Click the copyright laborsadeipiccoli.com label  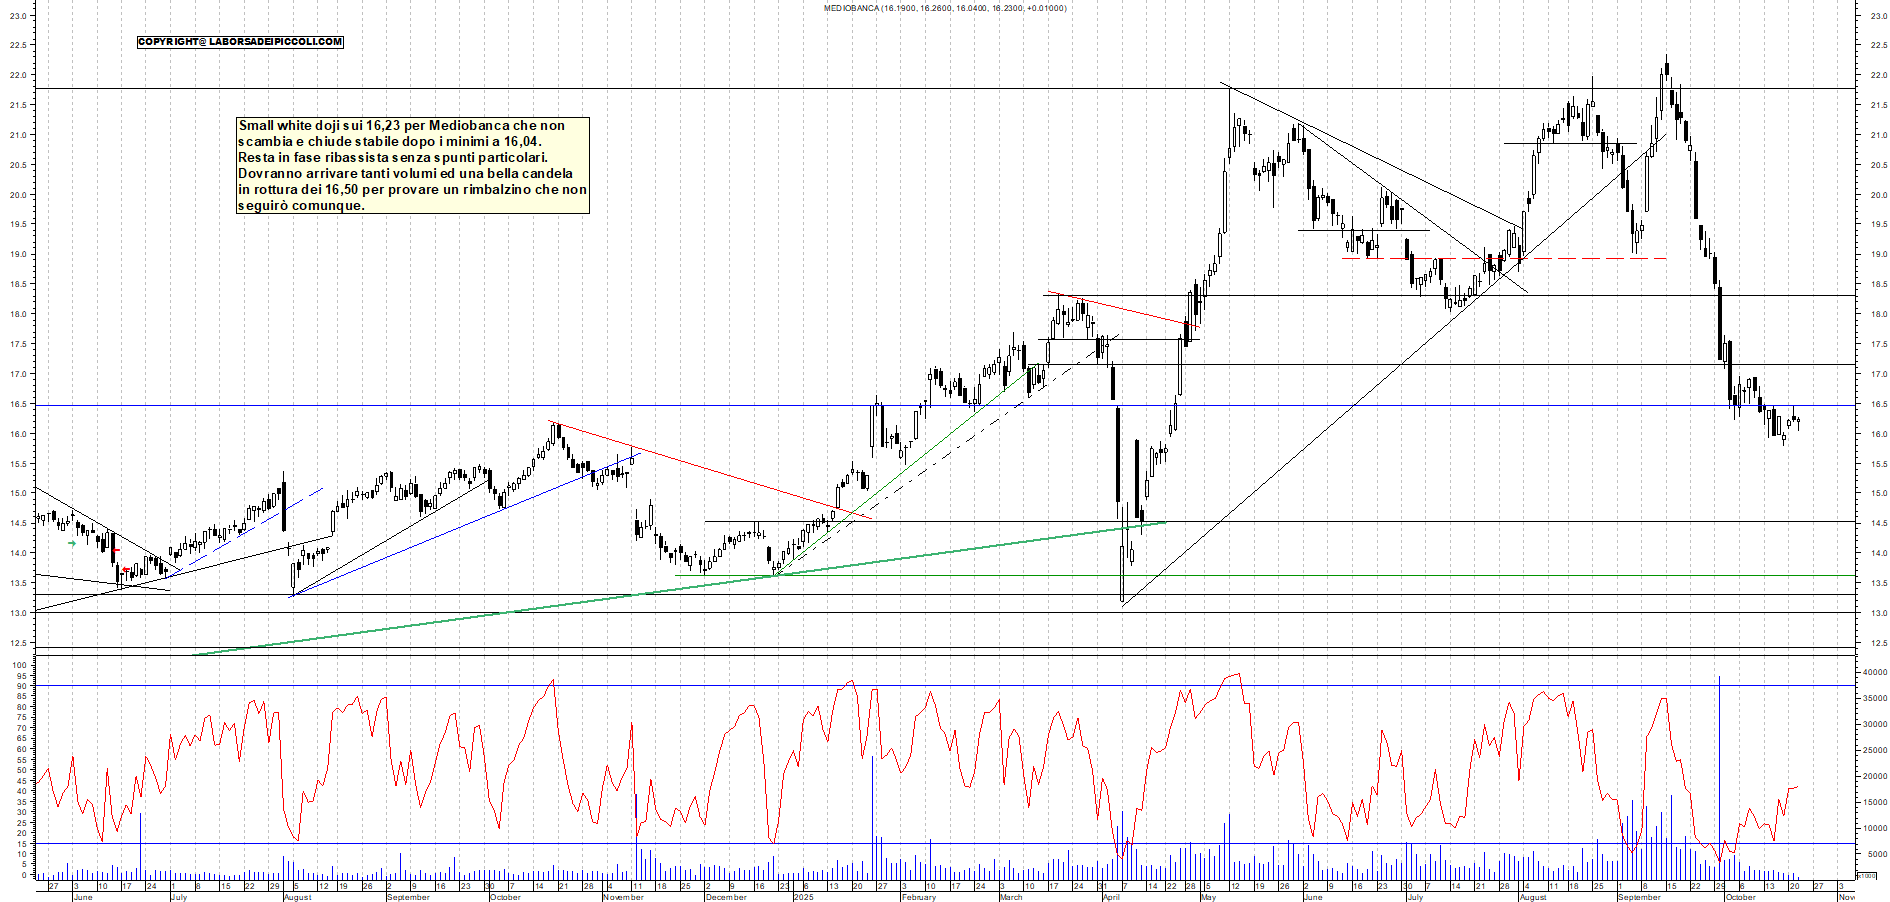point(240,42)
